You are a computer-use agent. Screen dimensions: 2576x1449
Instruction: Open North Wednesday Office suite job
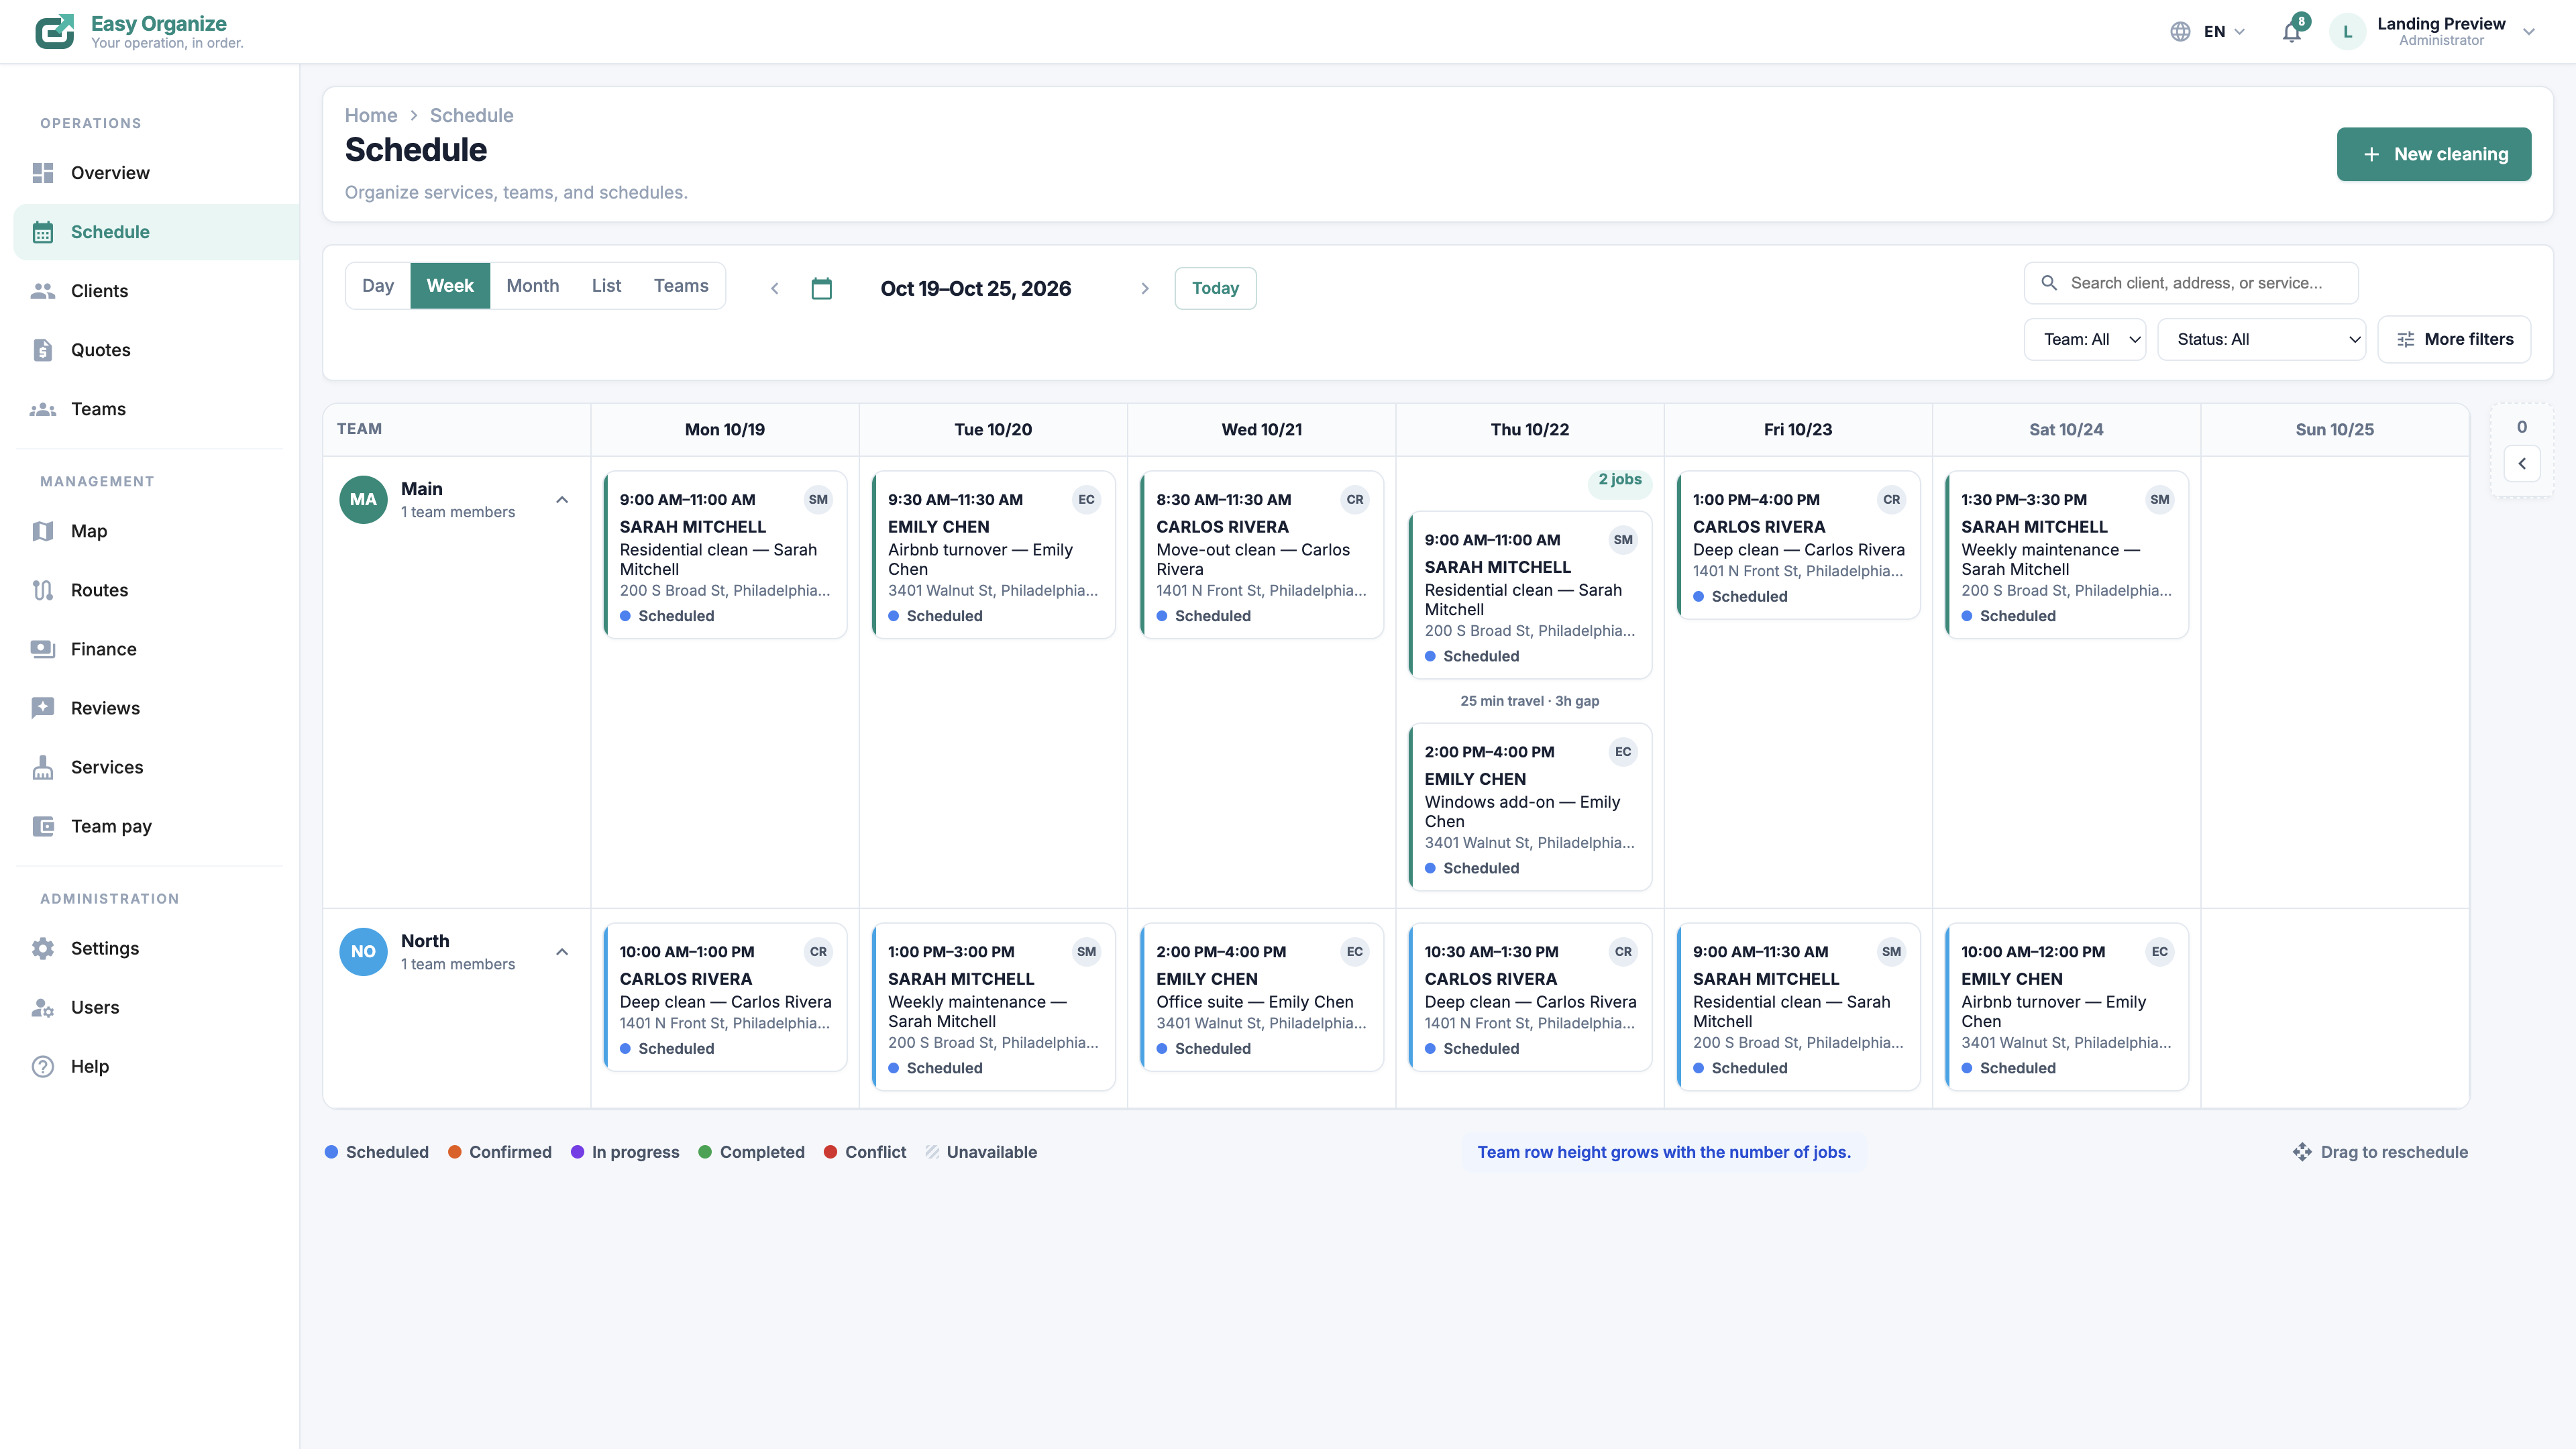click(x=1262, y=997)
